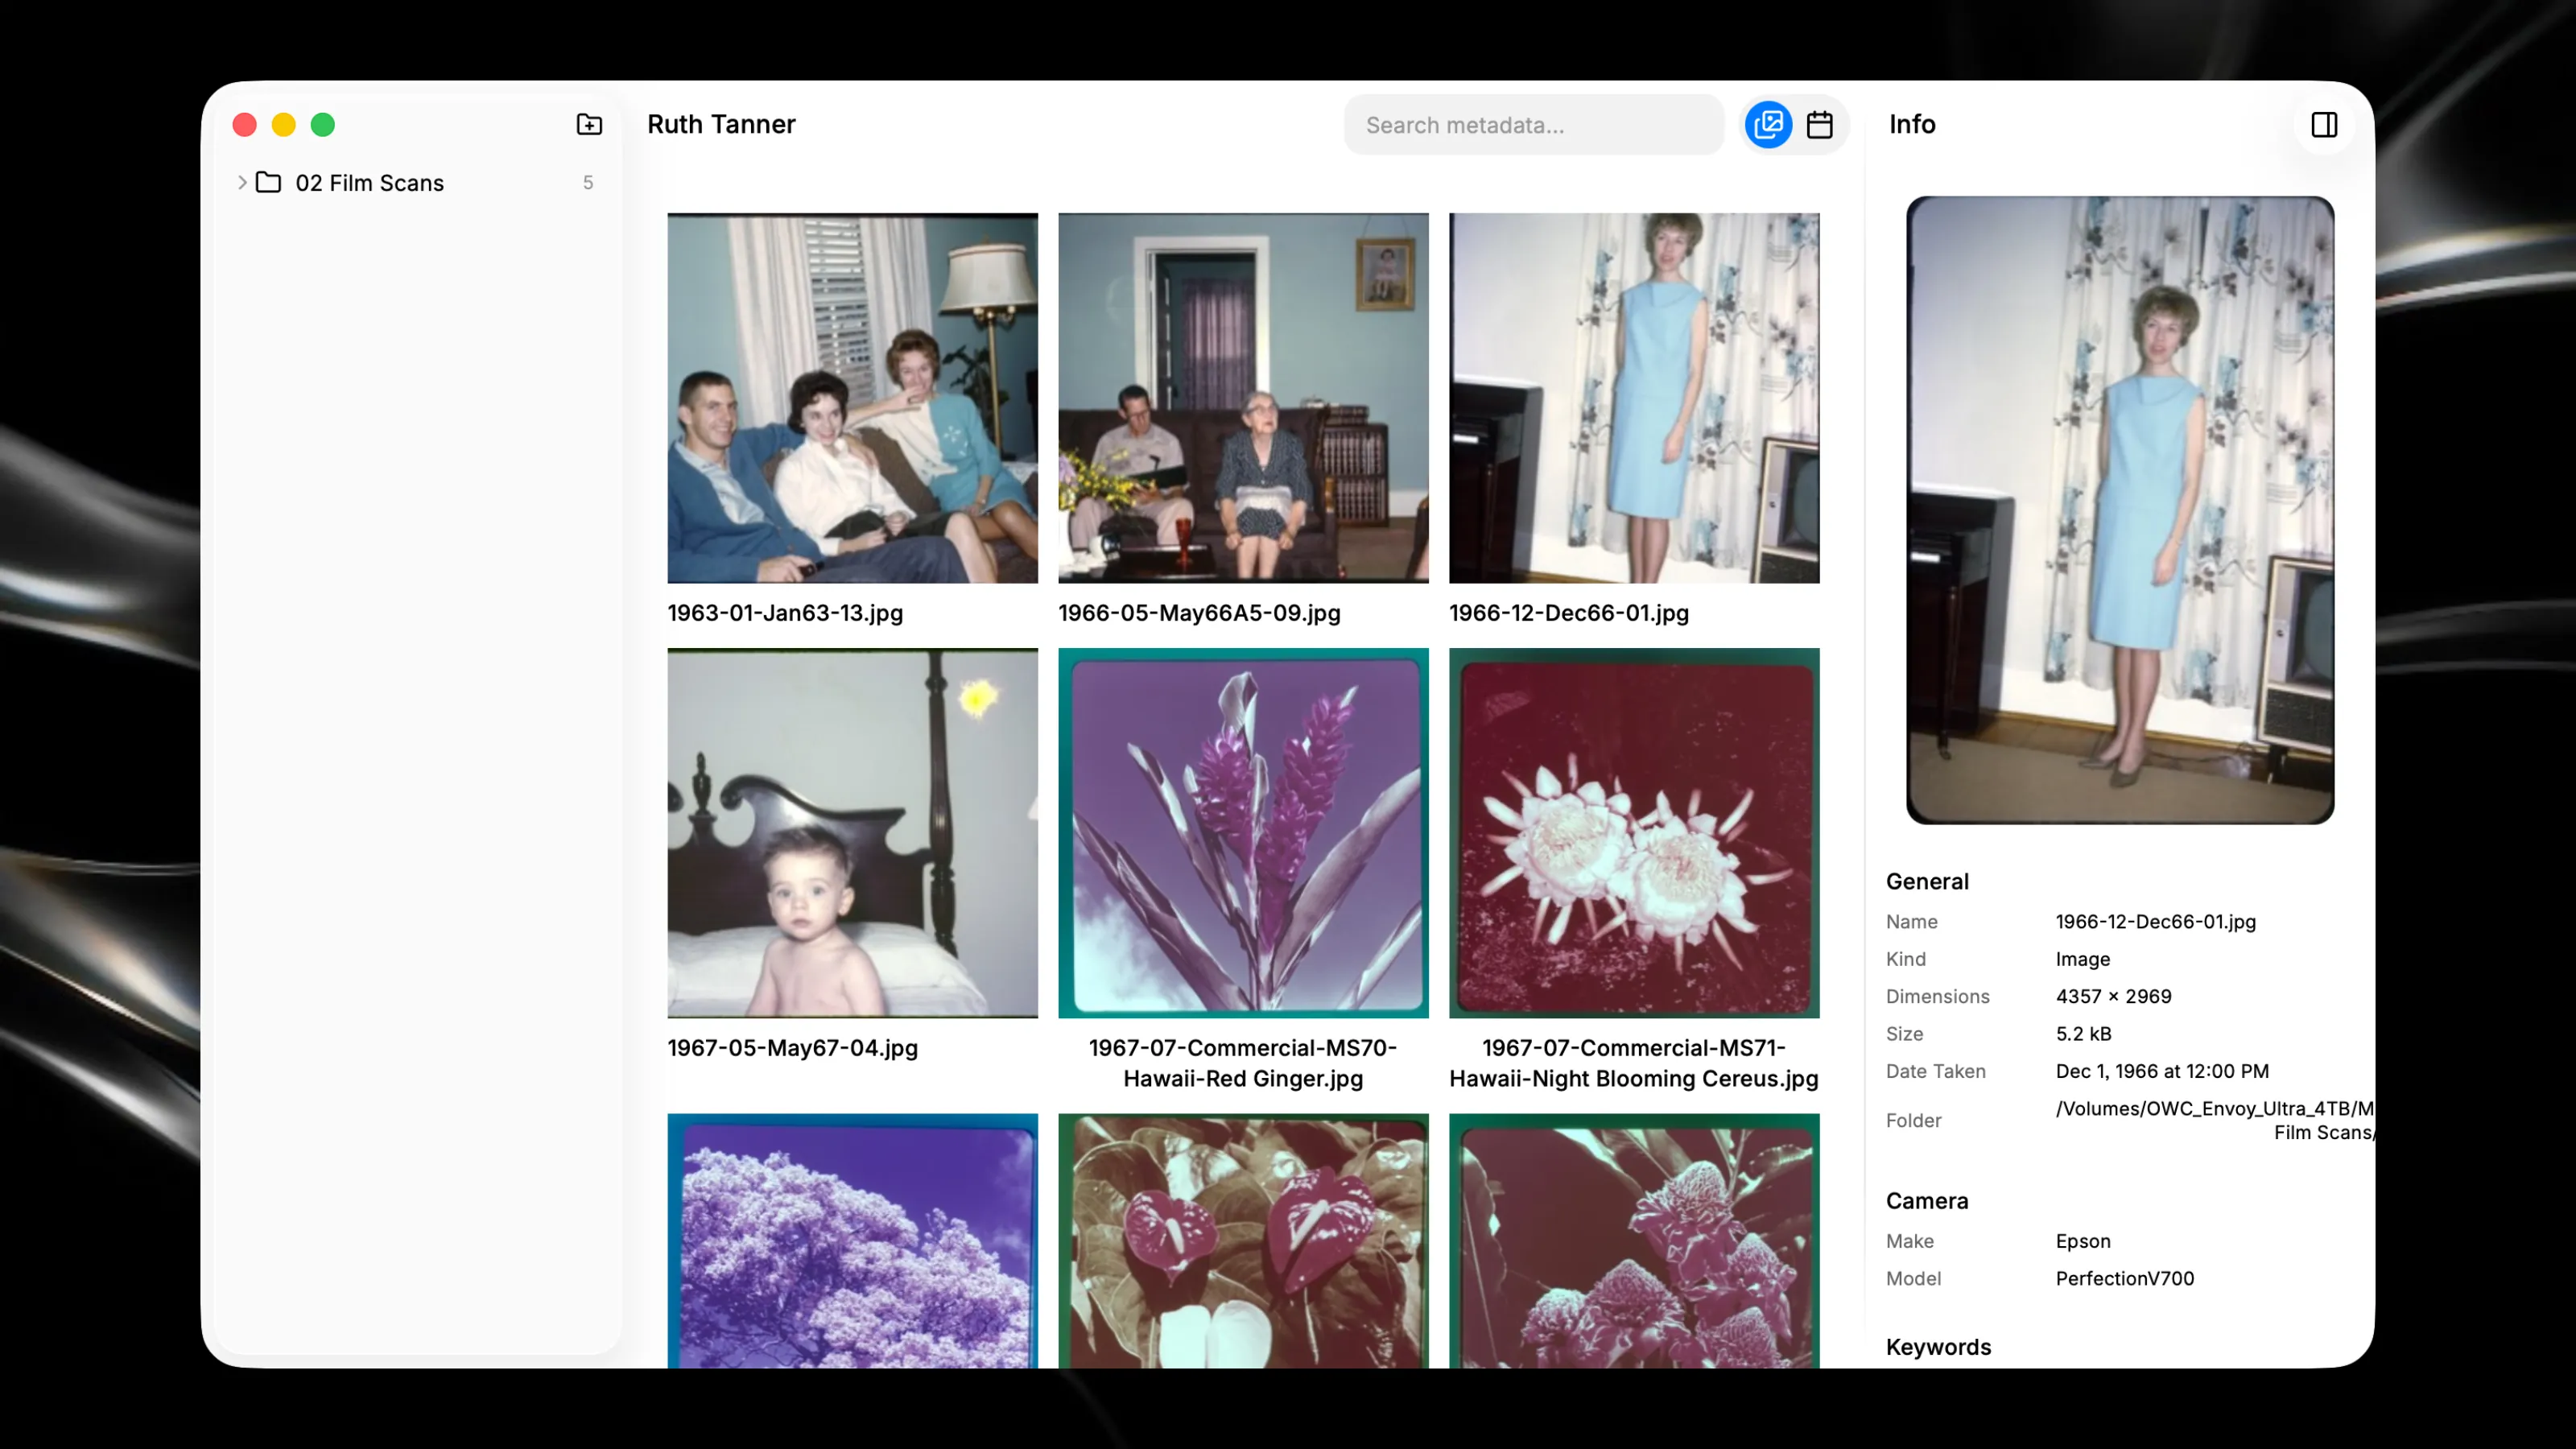Click caption 1967-07-Commercial-MS71-Hawaii-Night Blooming Cereus.jpg
Screen dimensions: 2576x1449
tap(1634, 1063)
